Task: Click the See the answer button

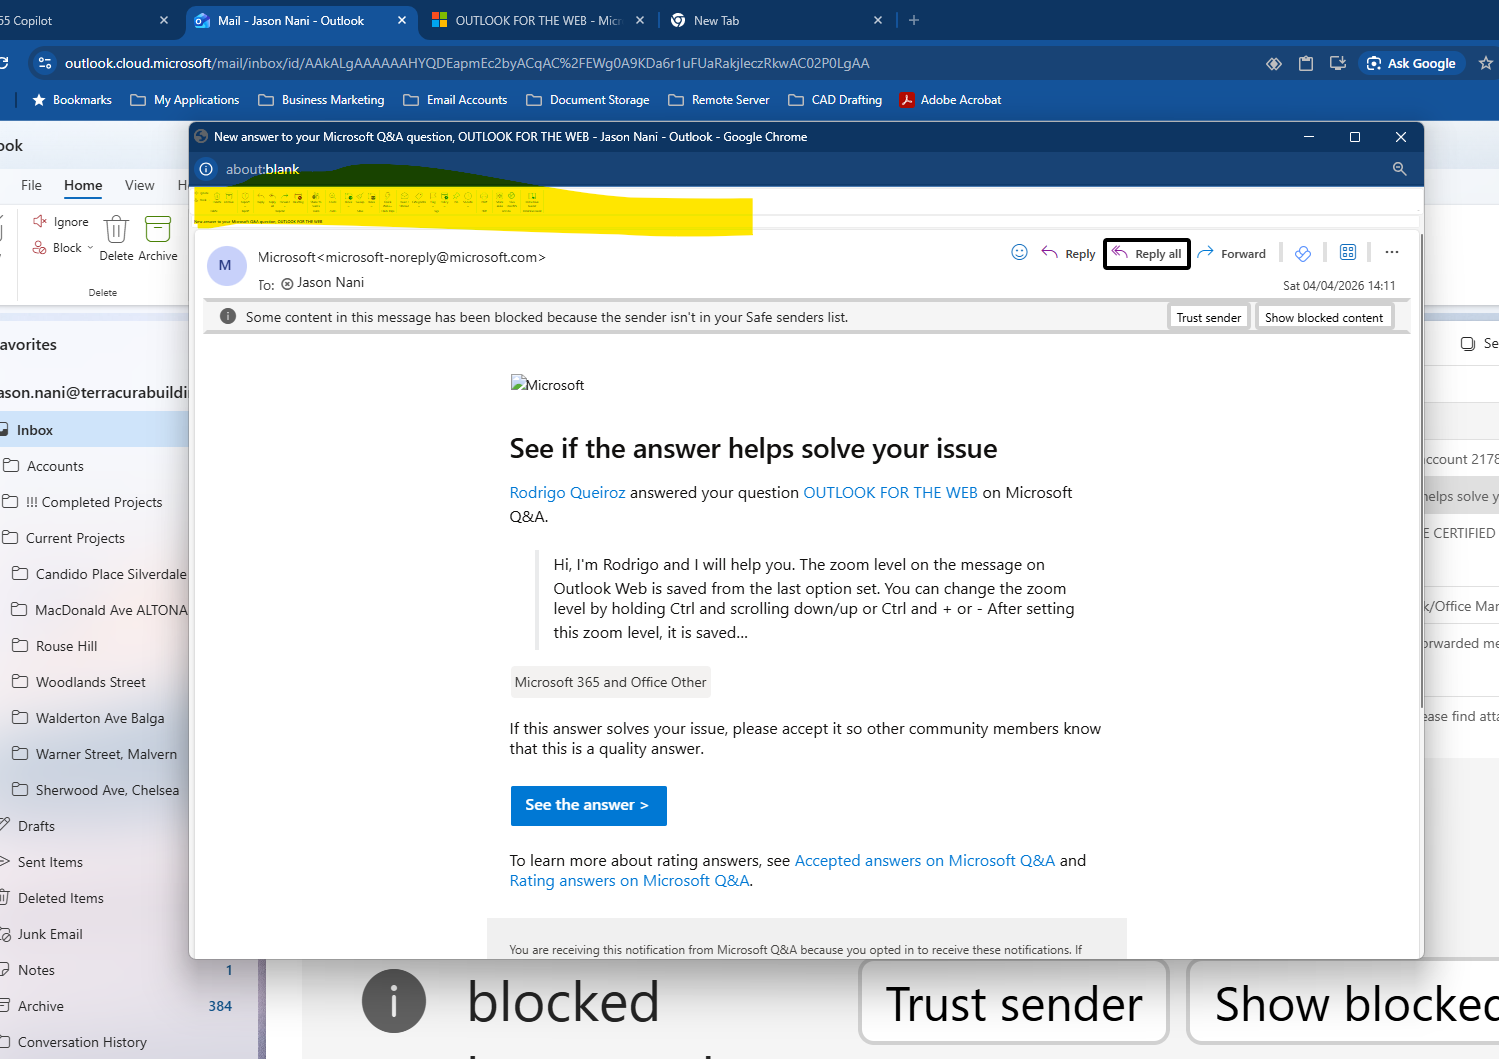Action: (x=588, y=805)
